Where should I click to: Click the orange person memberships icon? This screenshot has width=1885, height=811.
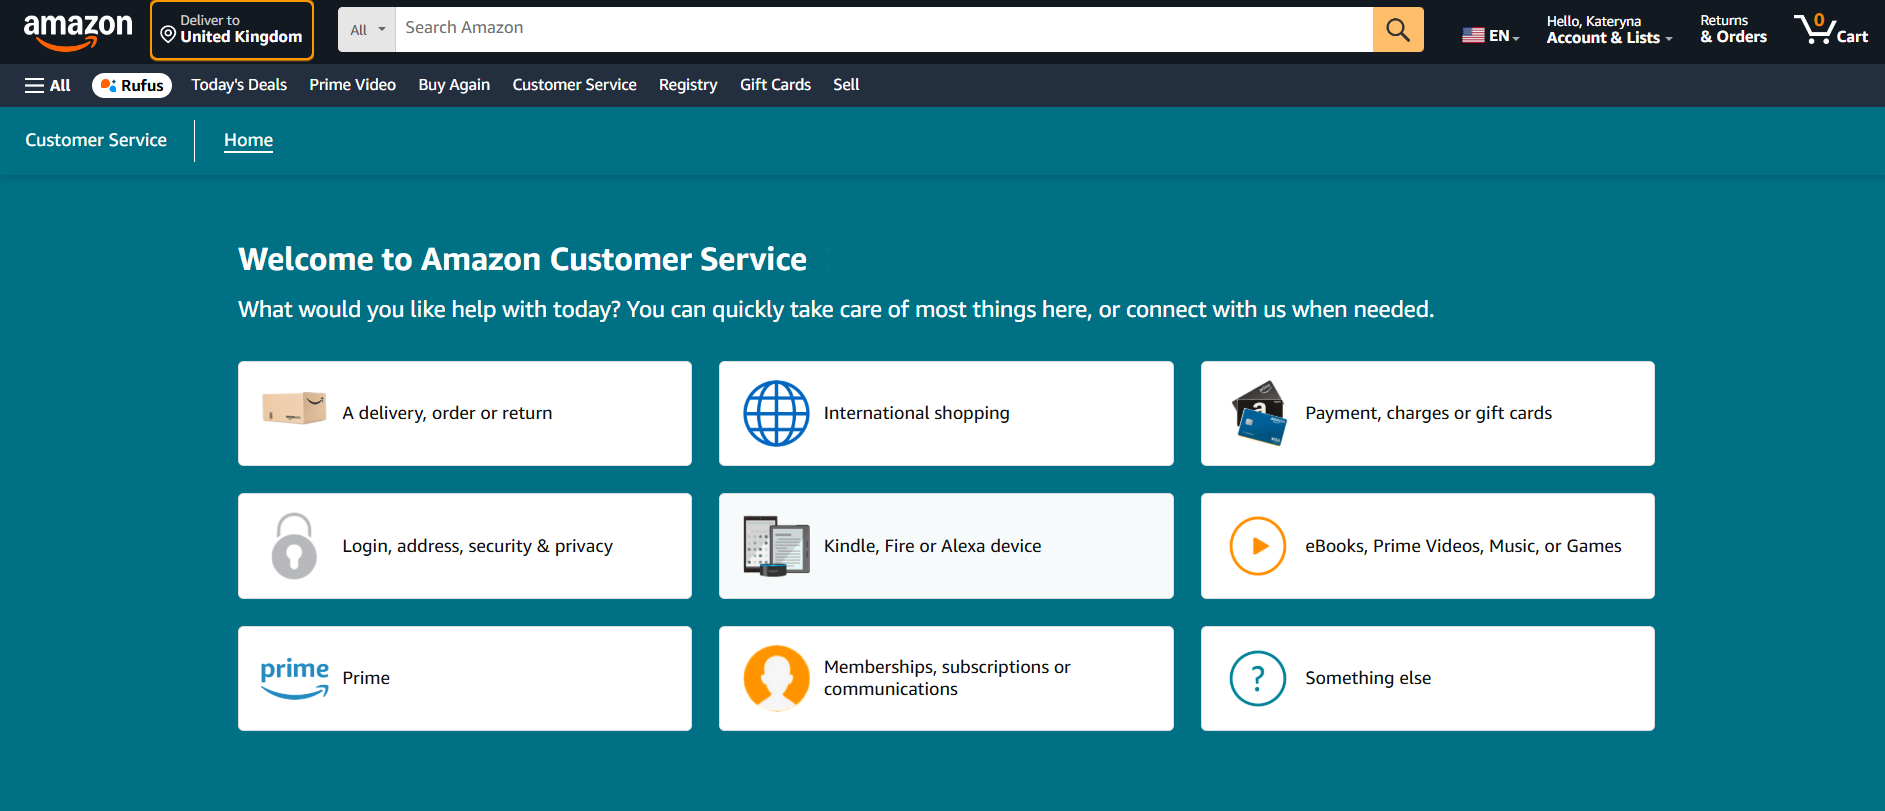point(776,678)
